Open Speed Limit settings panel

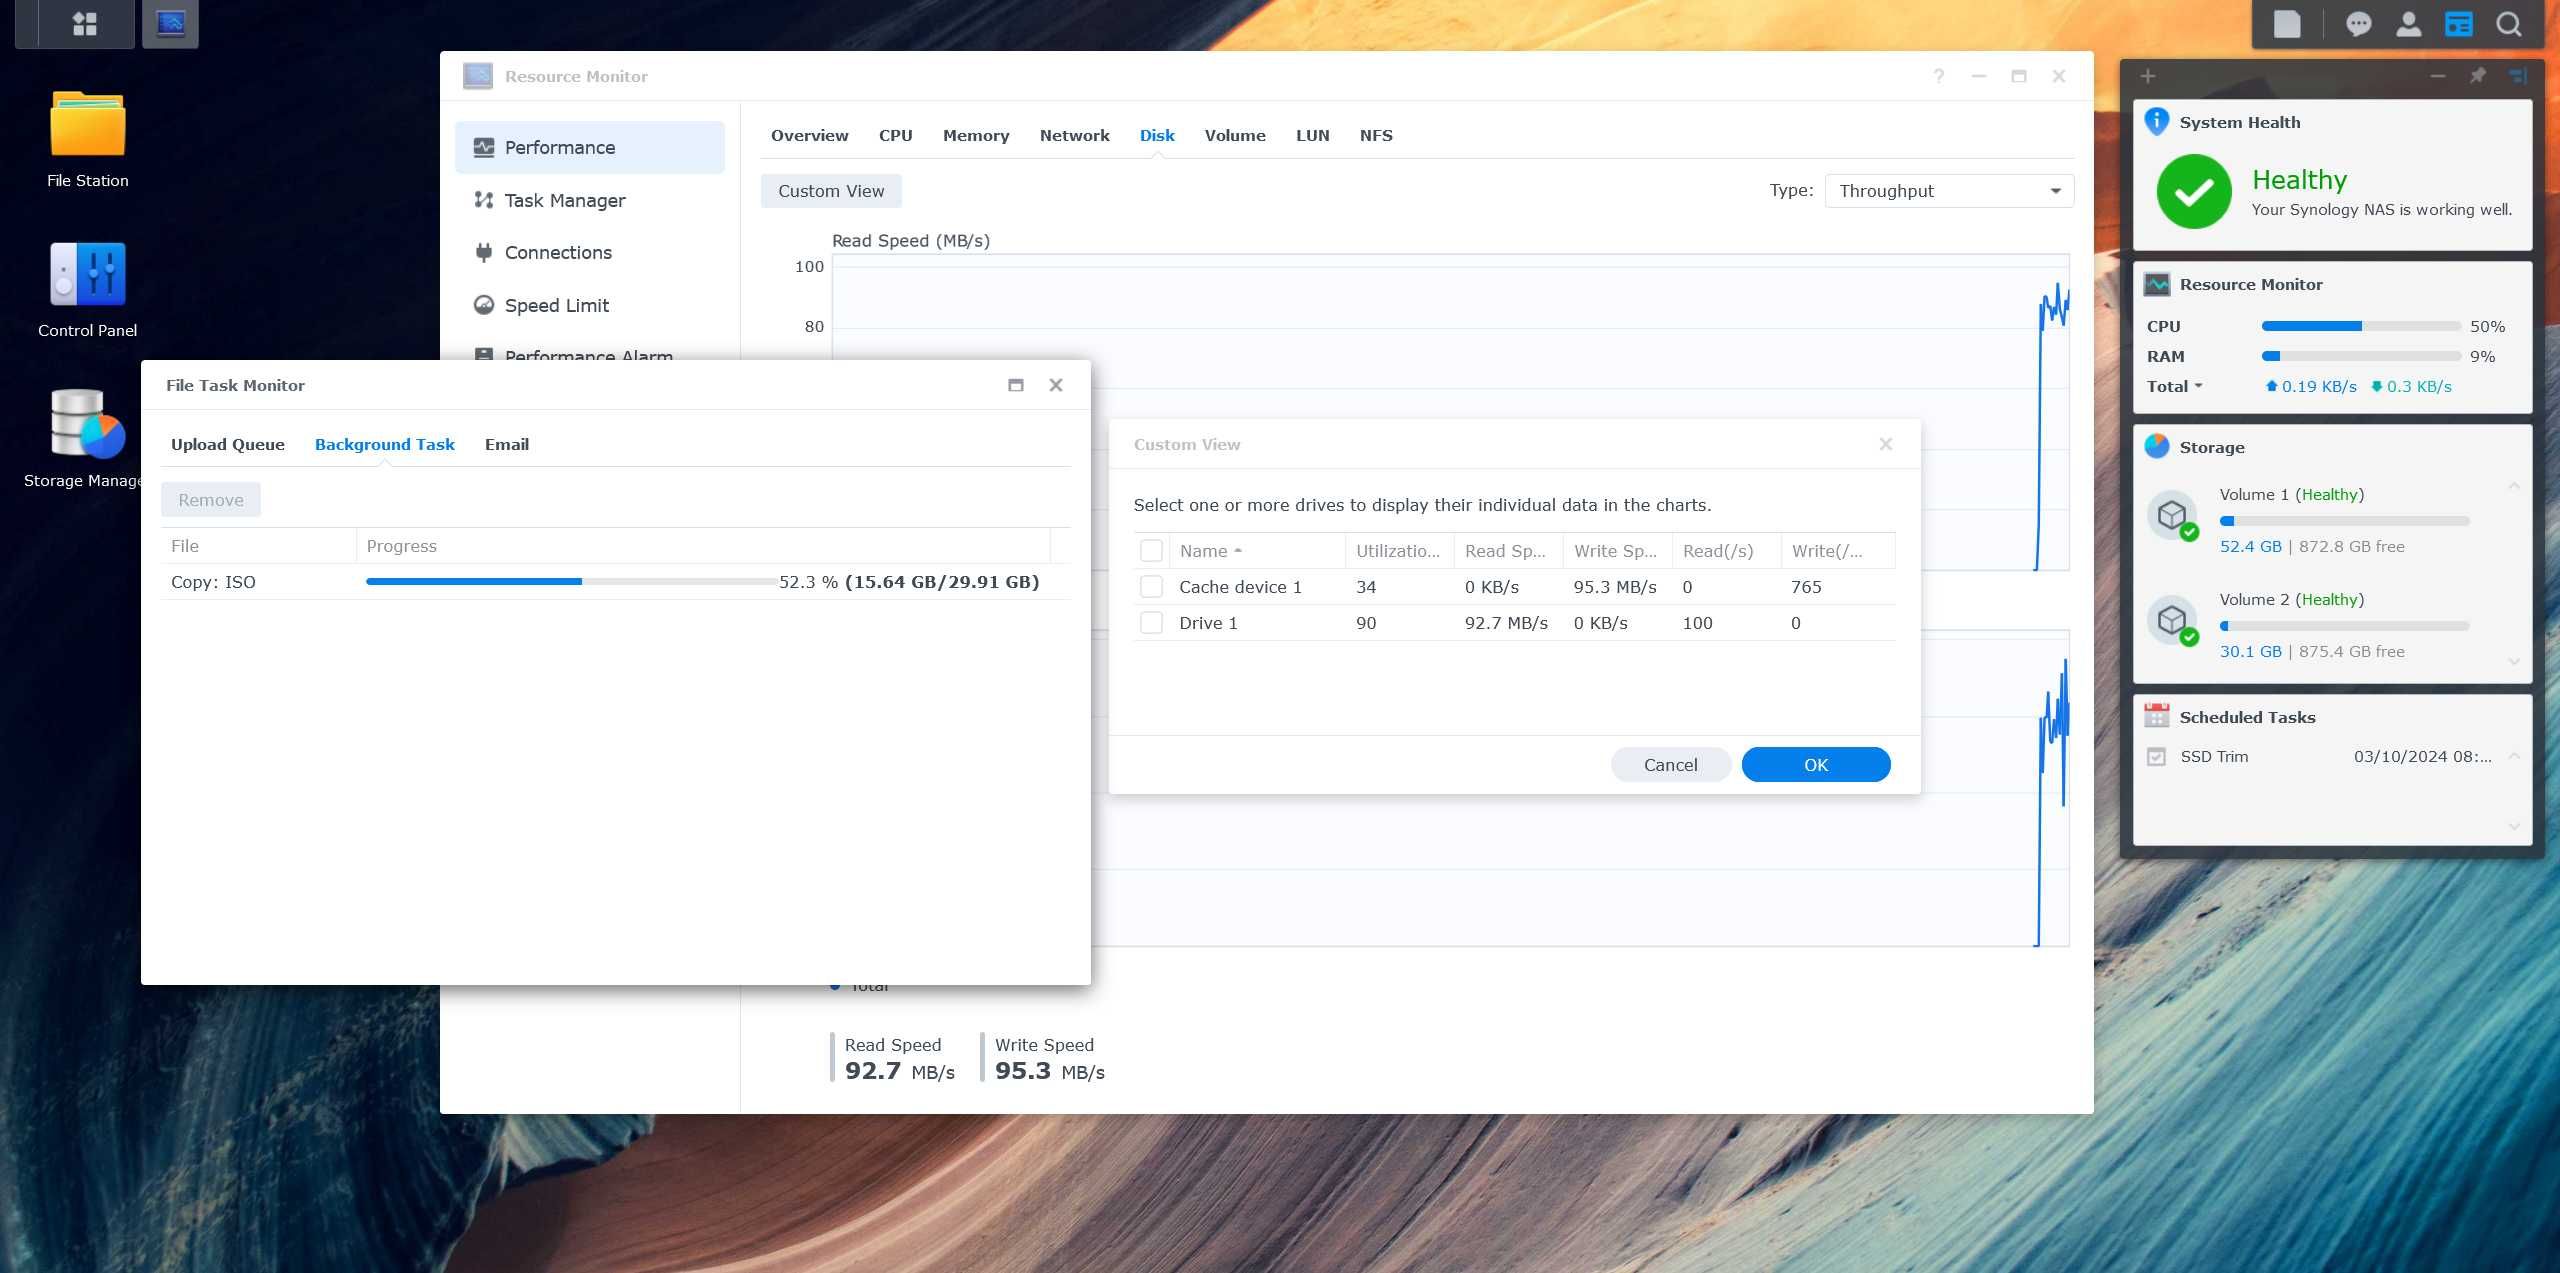pos(555,304)
